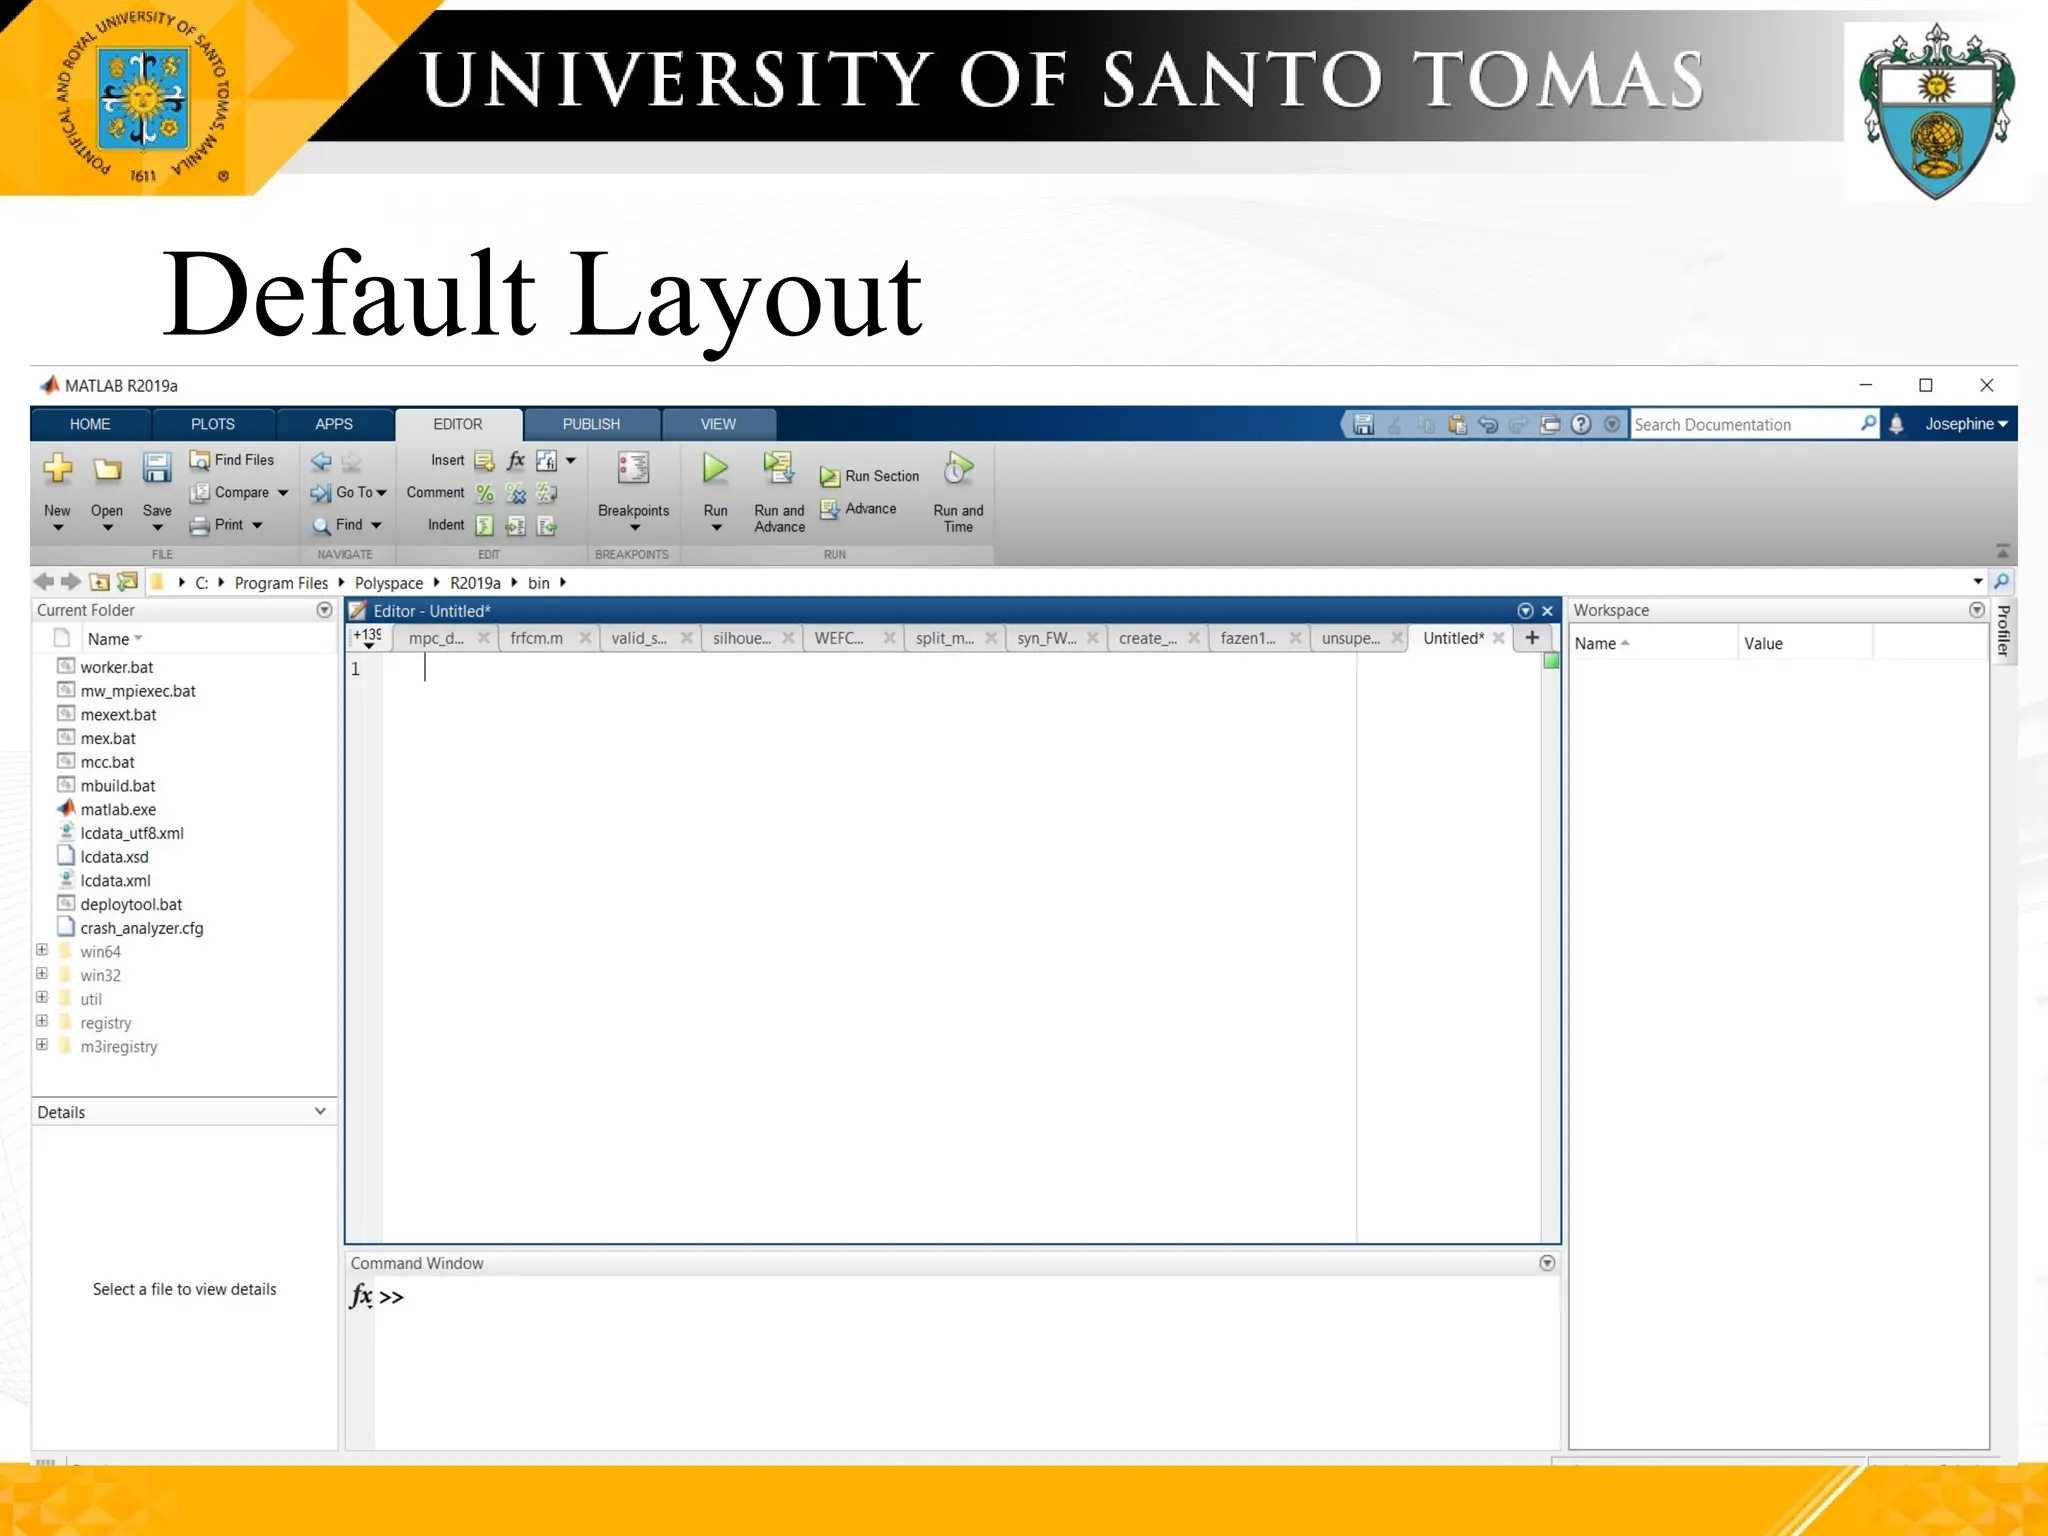Screen dimensions: 2048x1536
Task: Click the quick-access Save icon
Action: (1363, 424)
